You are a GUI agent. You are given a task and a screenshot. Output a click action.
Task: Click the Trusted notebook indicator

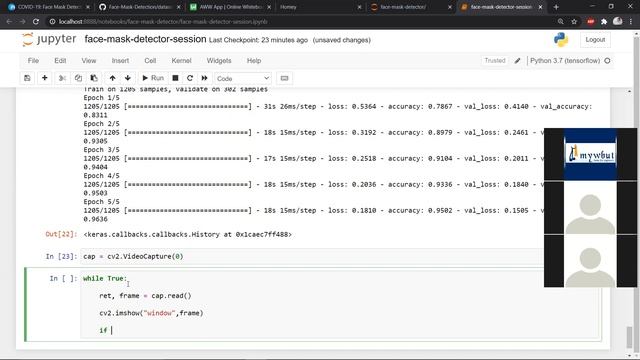(495, 60)
